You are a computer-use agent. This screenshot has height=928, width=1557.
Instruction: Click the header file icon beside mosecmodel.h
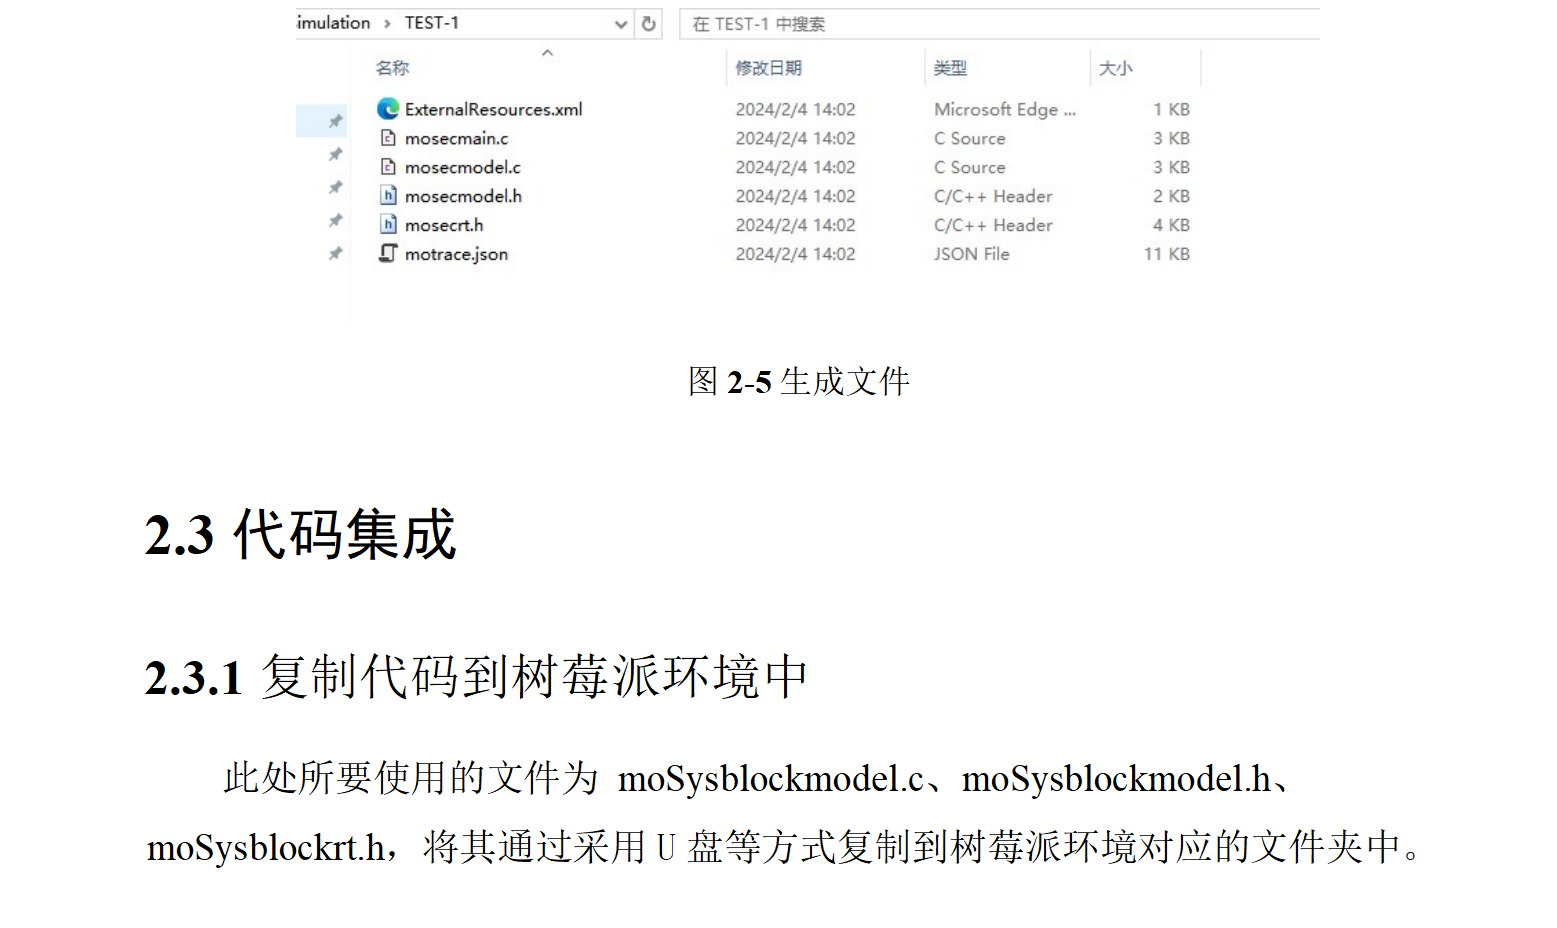tap(388, 196)
